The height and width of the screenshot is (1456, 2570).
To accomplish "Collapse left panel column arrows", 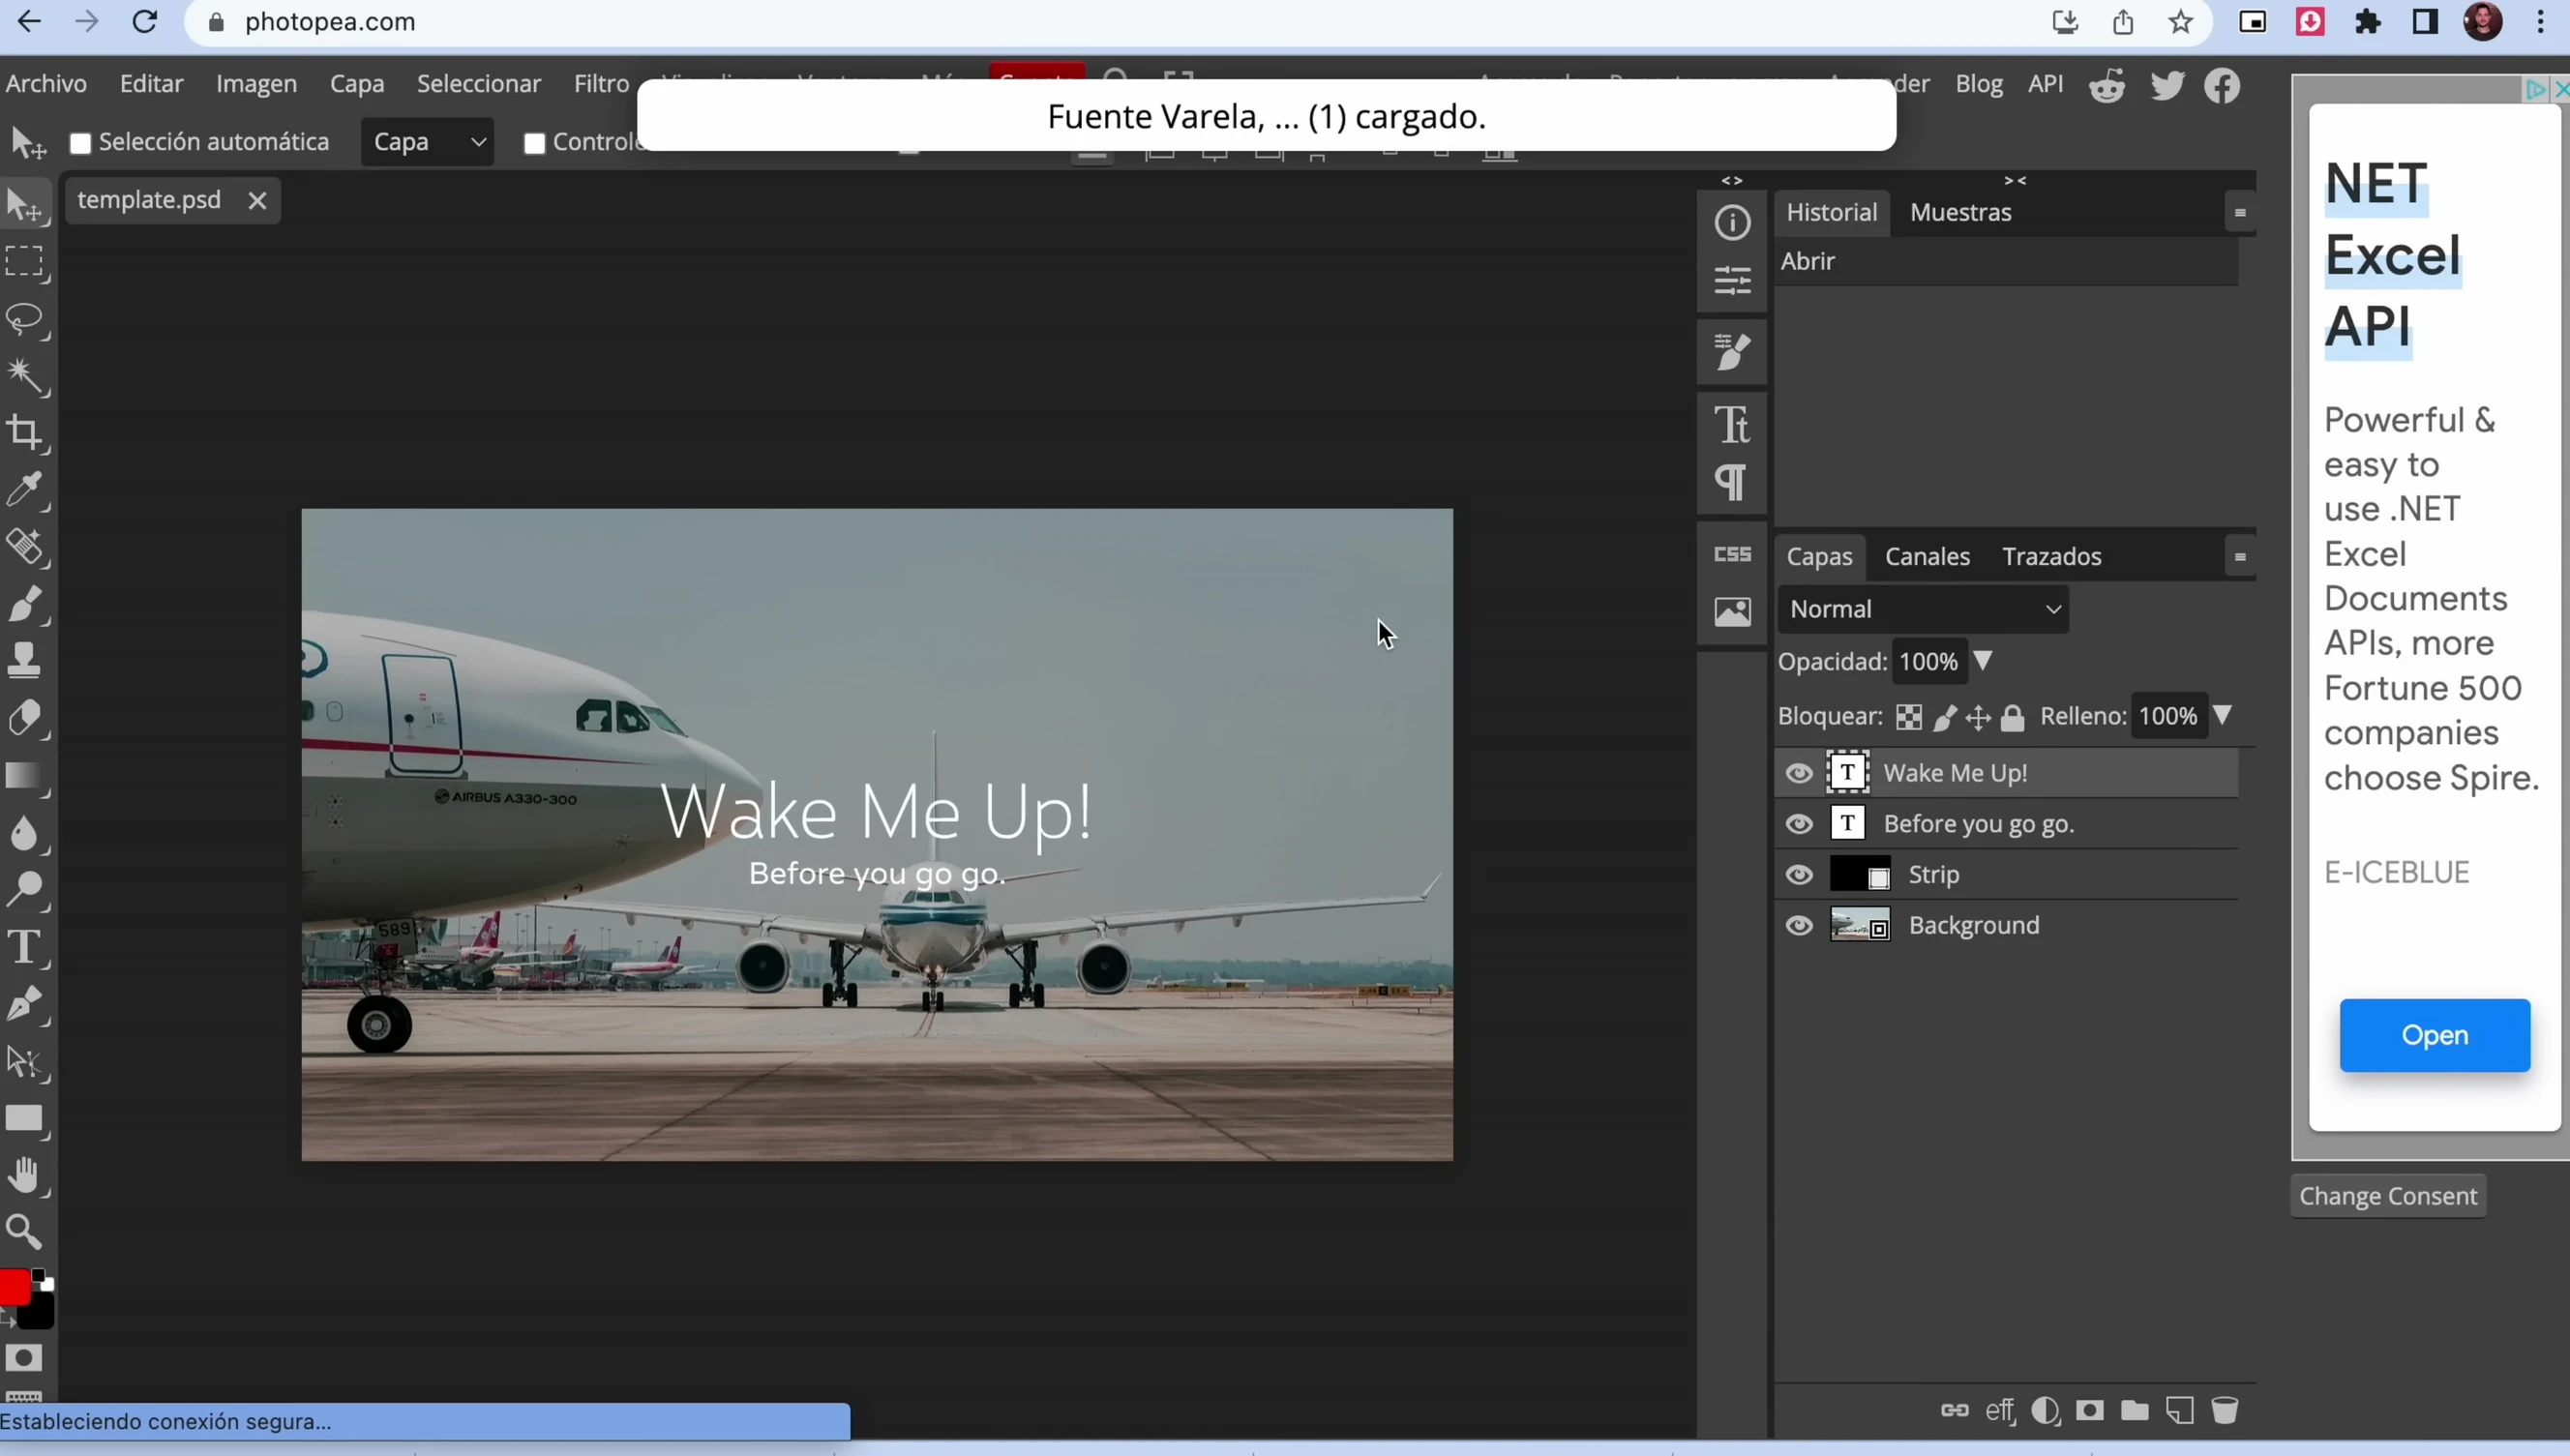I will click(1732, 181).
